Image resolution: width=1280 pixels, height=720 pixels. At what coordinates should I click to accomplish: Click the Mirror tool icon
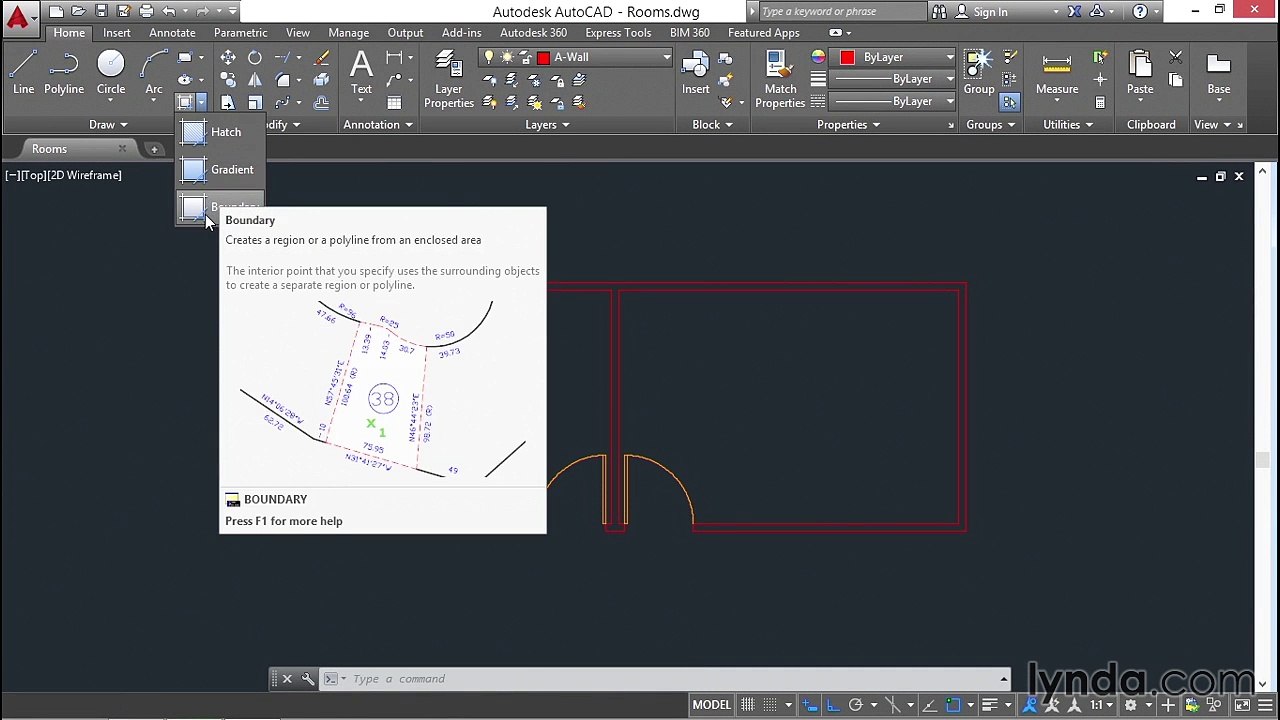click(255, 80)
